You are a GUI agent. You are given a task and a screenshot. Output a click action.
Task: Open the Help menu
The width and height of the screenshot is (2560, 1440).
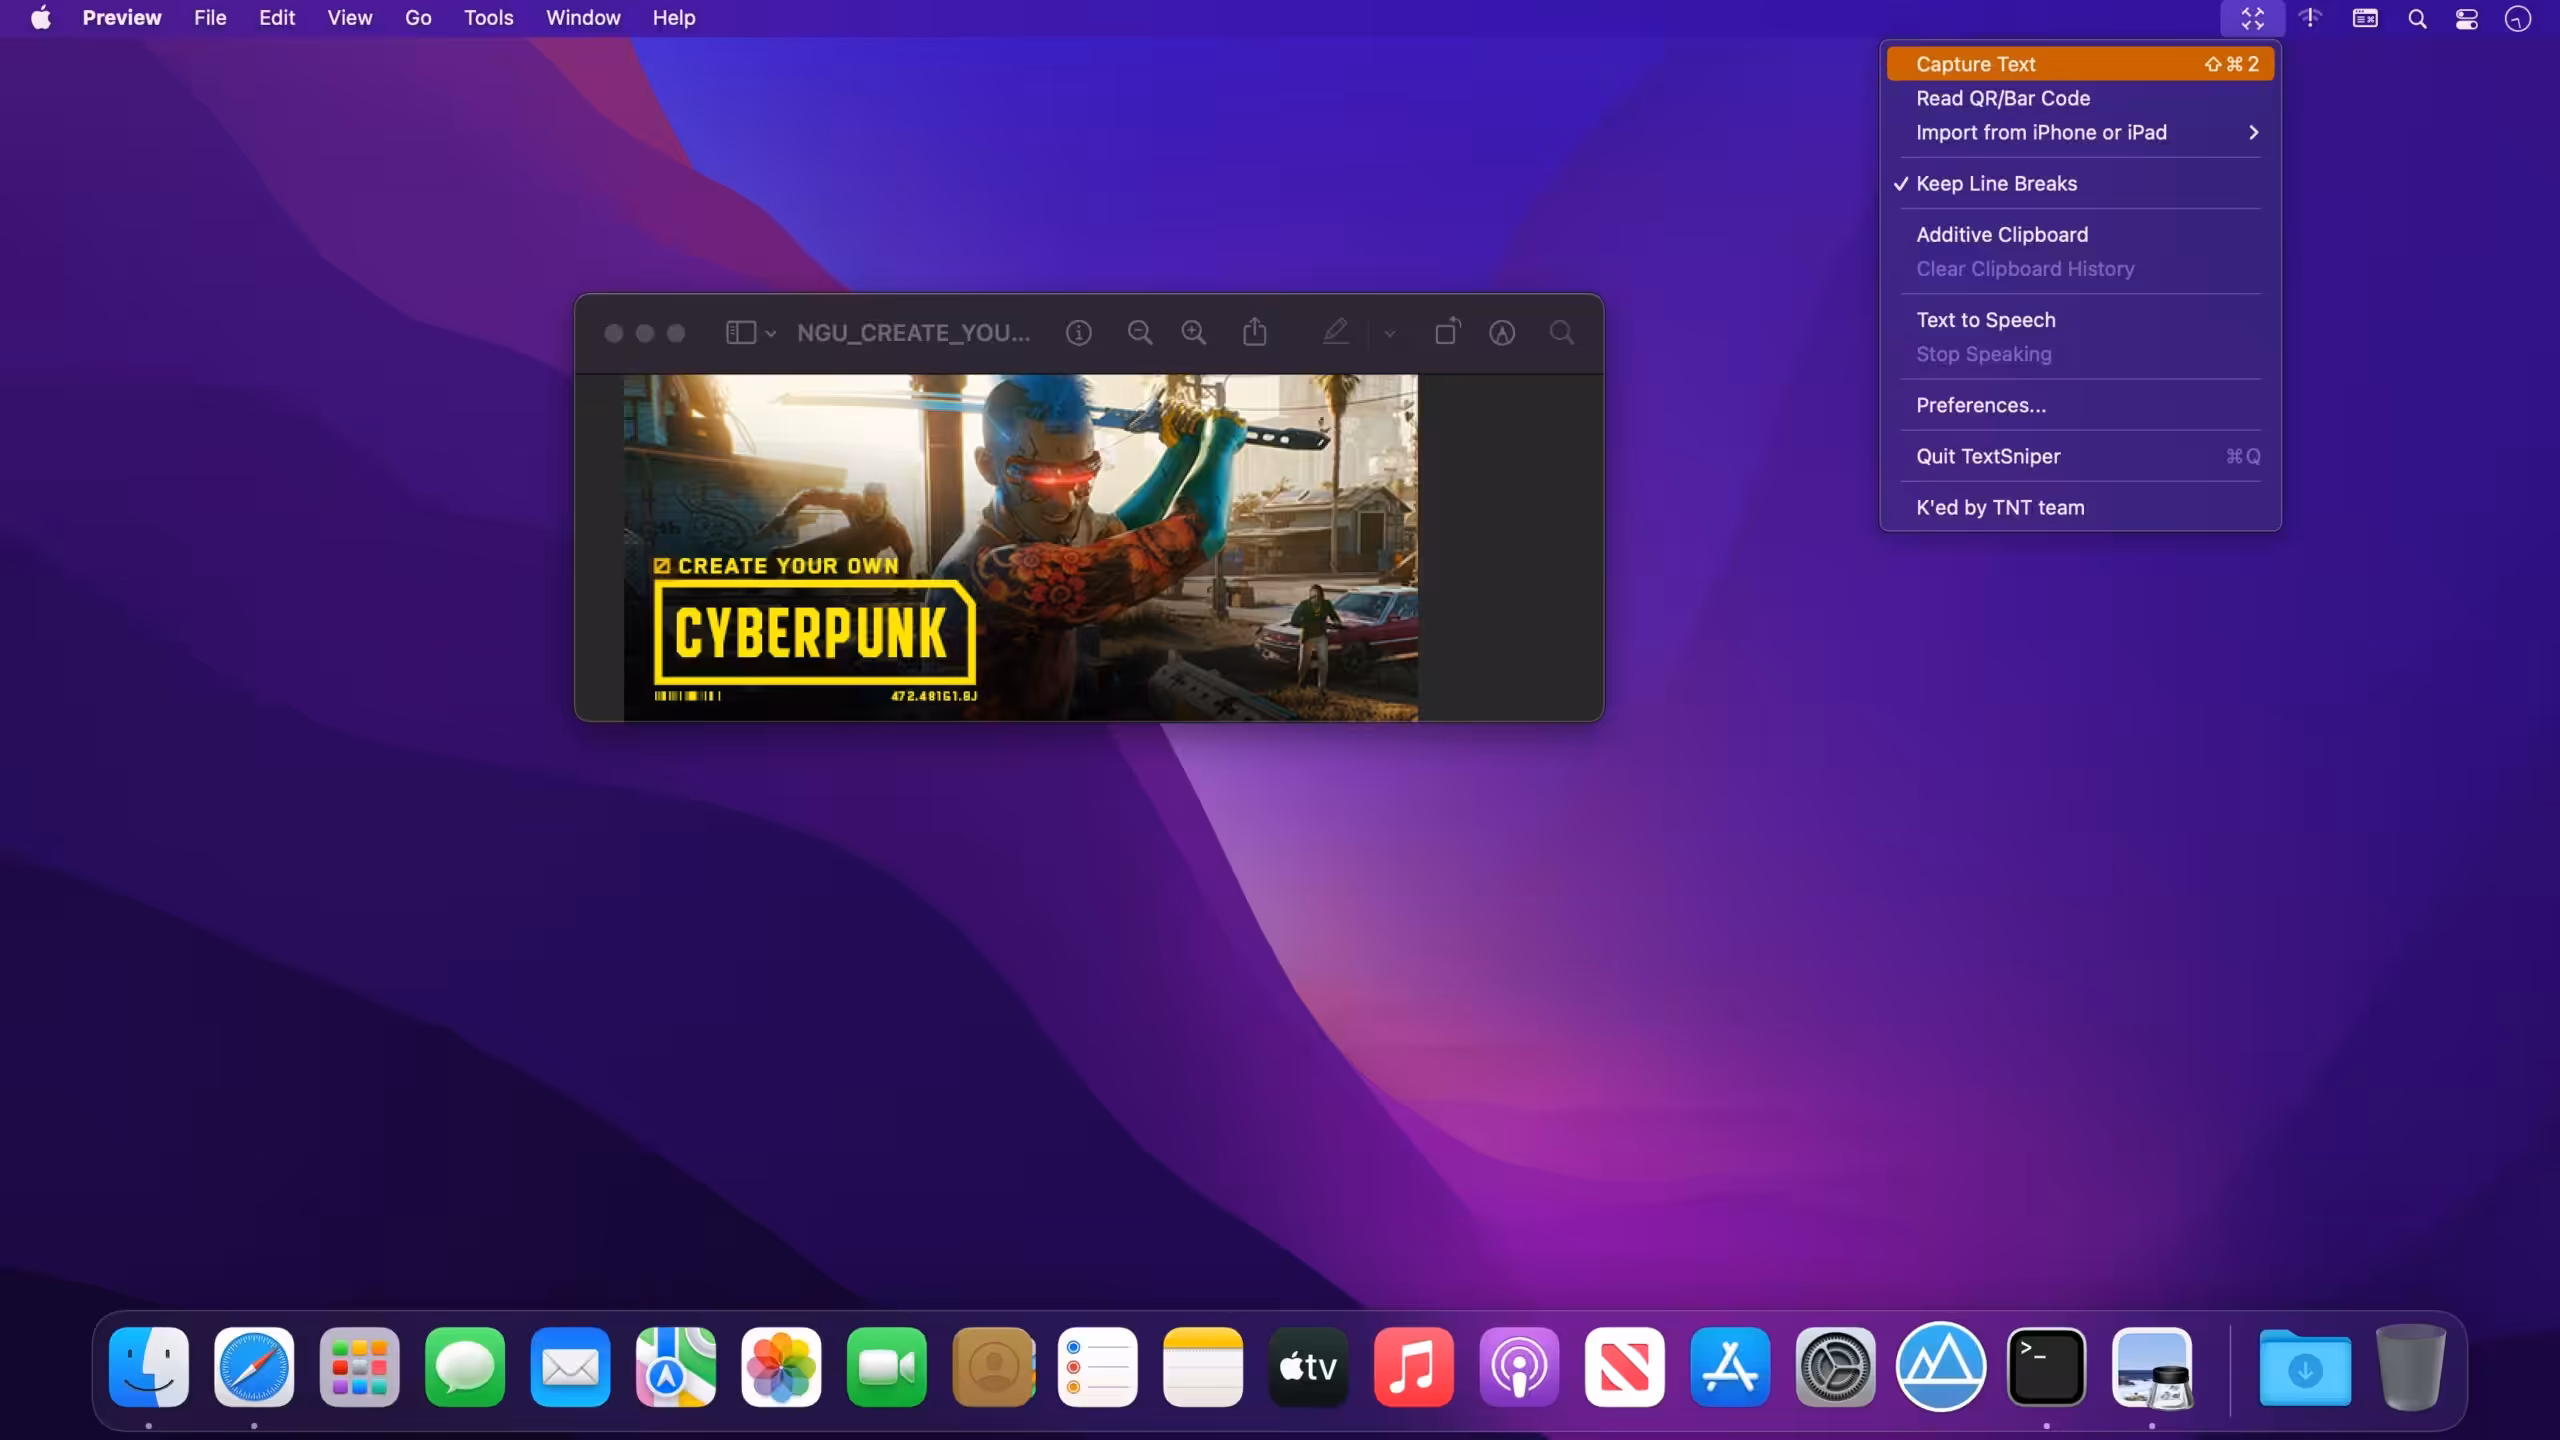pyautogui.click(x=674, y=18)
